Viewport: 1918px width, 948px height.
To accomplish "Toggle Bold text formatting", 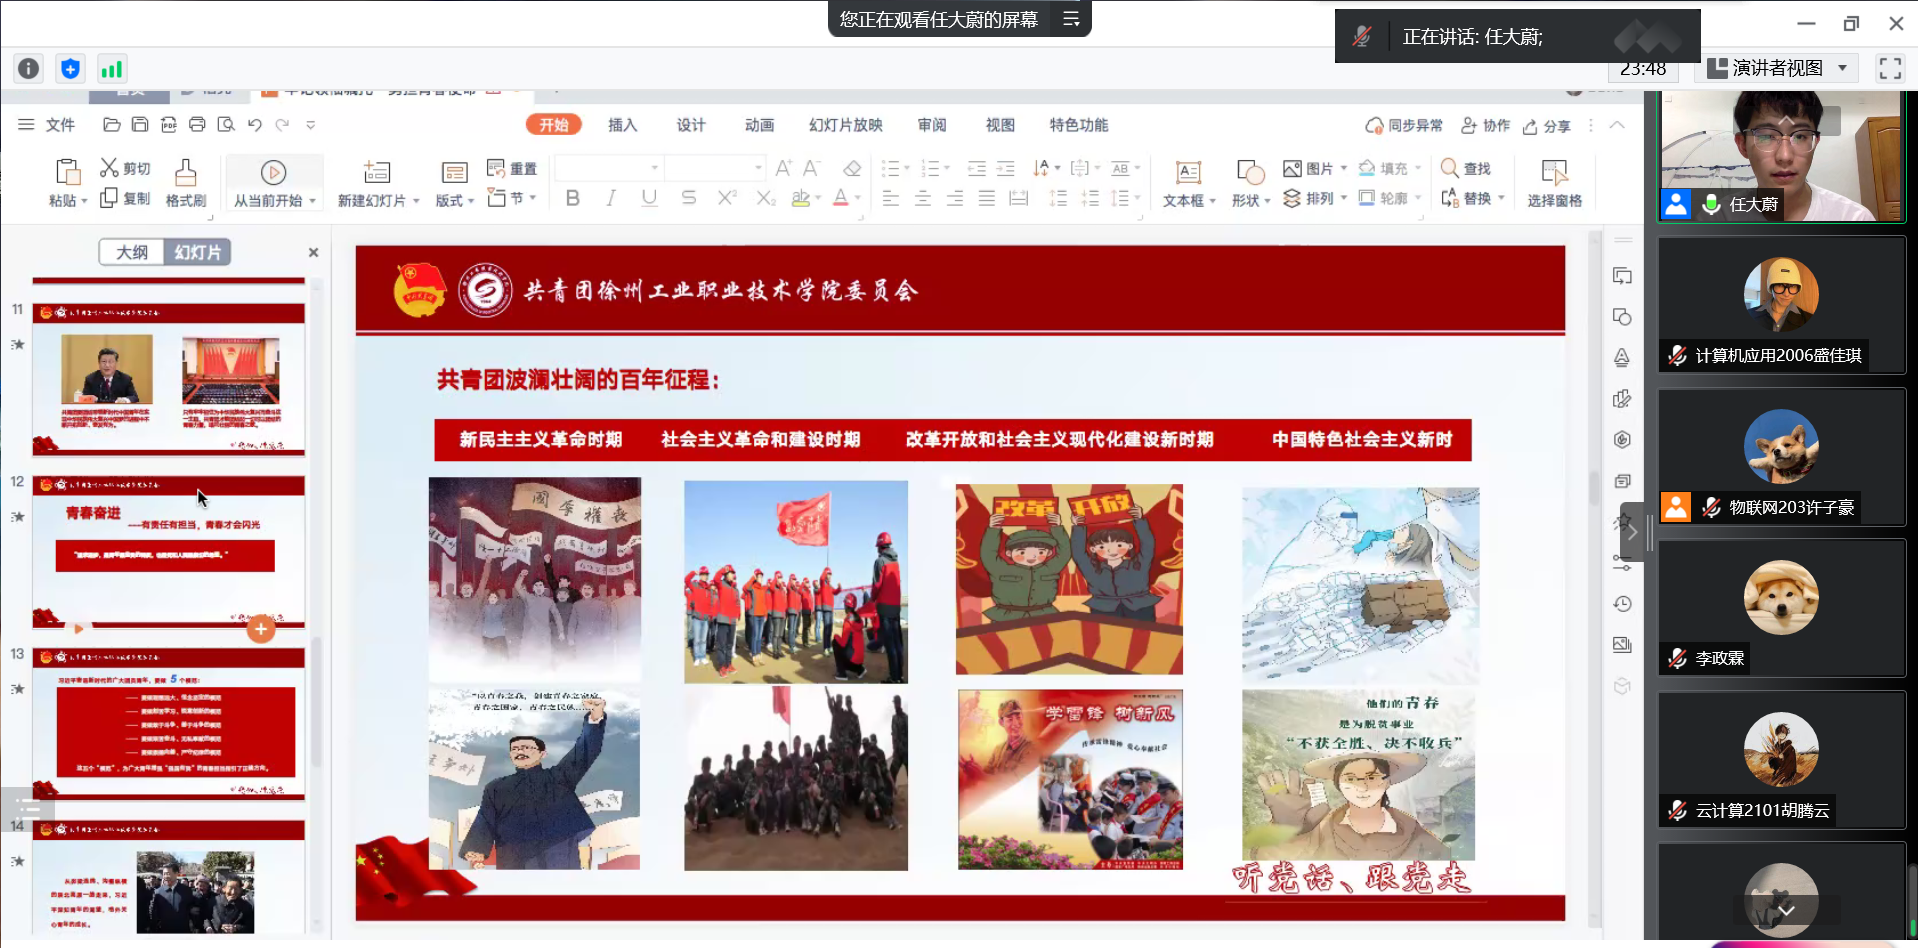I will coord(572,198).
